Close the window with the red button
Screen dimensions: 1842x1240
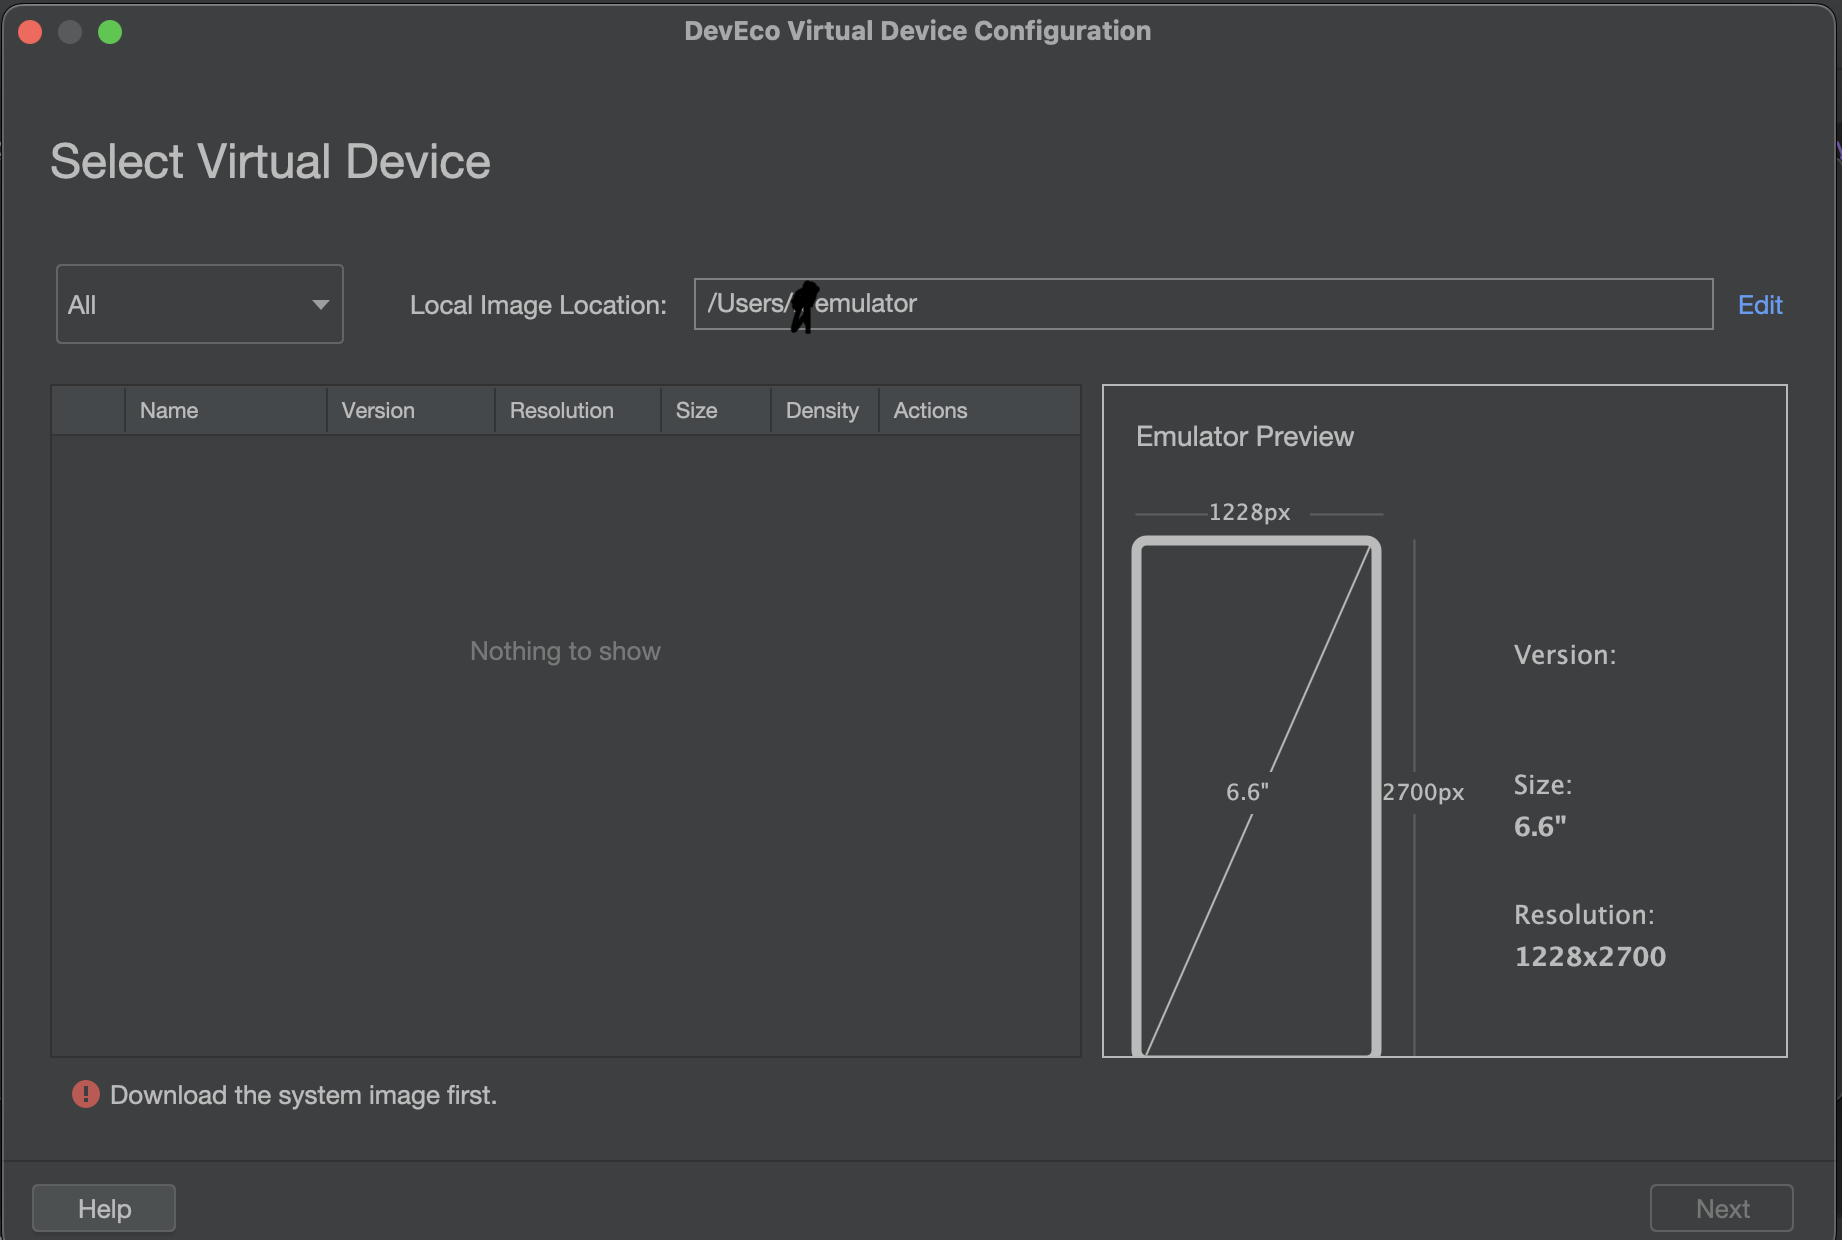coord(30,32)
